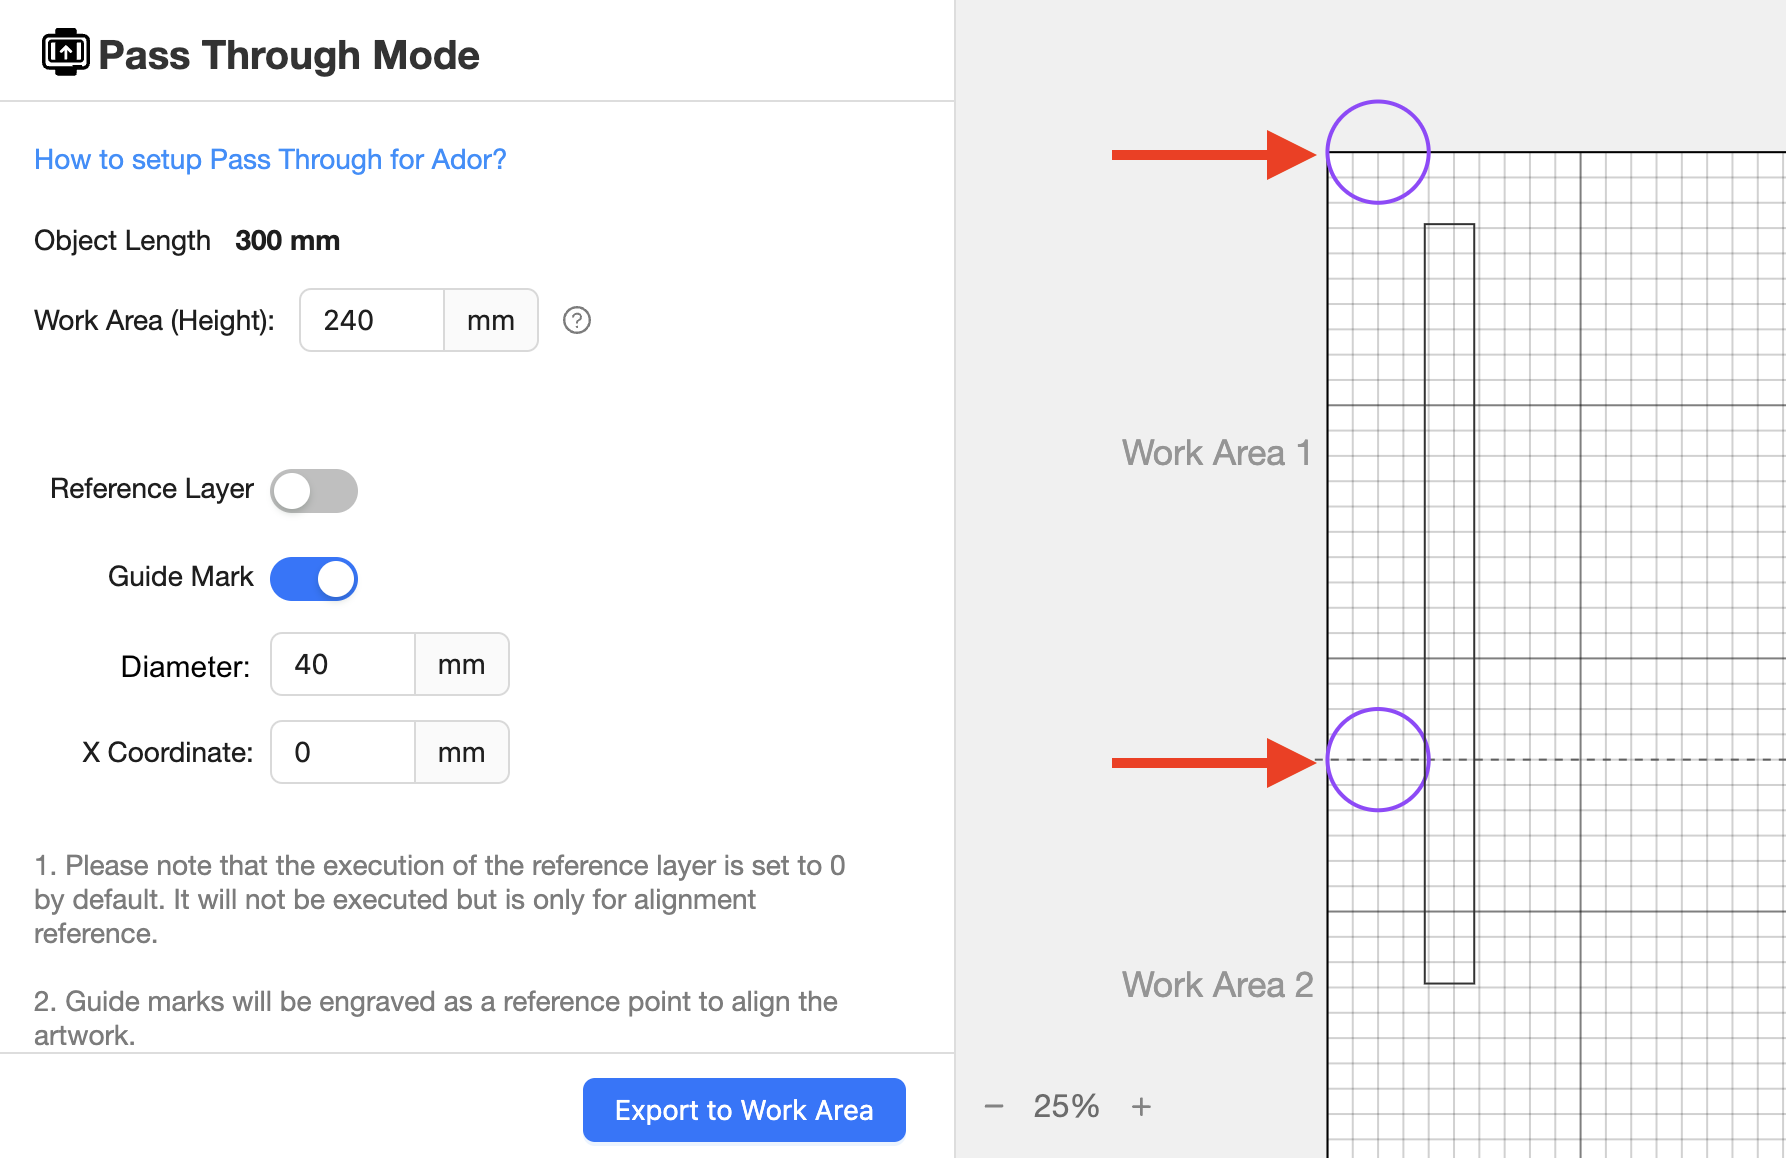This screenshot has height=1158, width=1786.
Task: Click the lower red arrow pointer
Action: (x=1214, y=762)
